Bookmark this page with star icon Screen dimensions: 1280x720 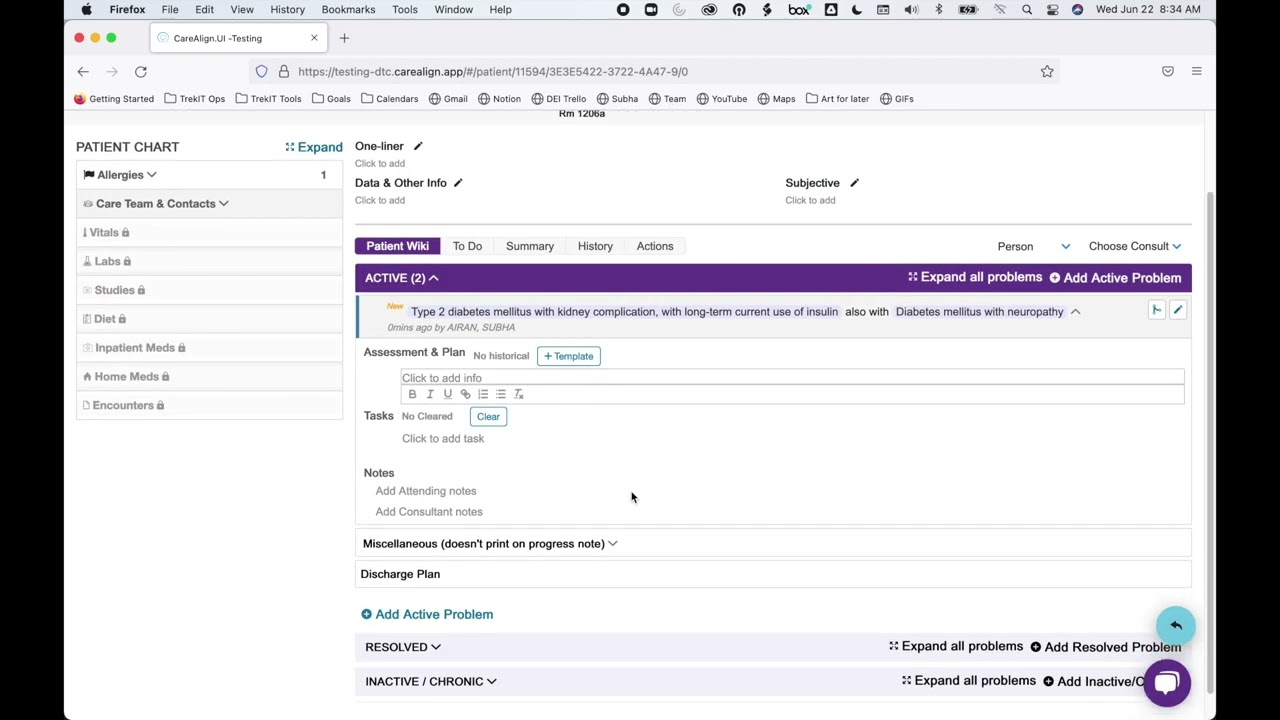tap(1047, 72)
